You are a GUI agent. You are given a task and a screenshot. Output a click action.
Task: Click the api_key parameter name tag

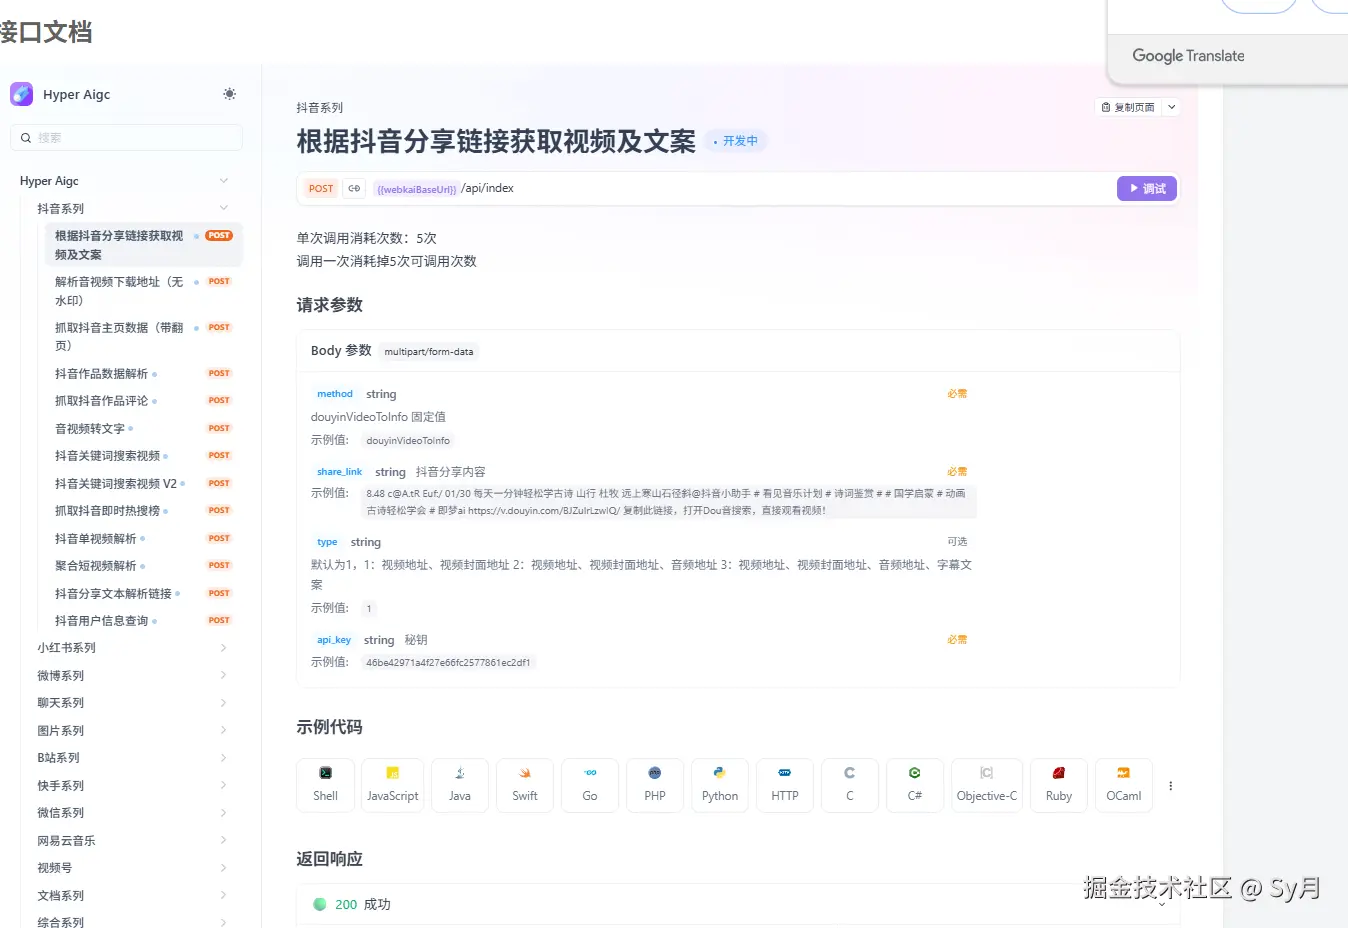click(x=334, y=640)
